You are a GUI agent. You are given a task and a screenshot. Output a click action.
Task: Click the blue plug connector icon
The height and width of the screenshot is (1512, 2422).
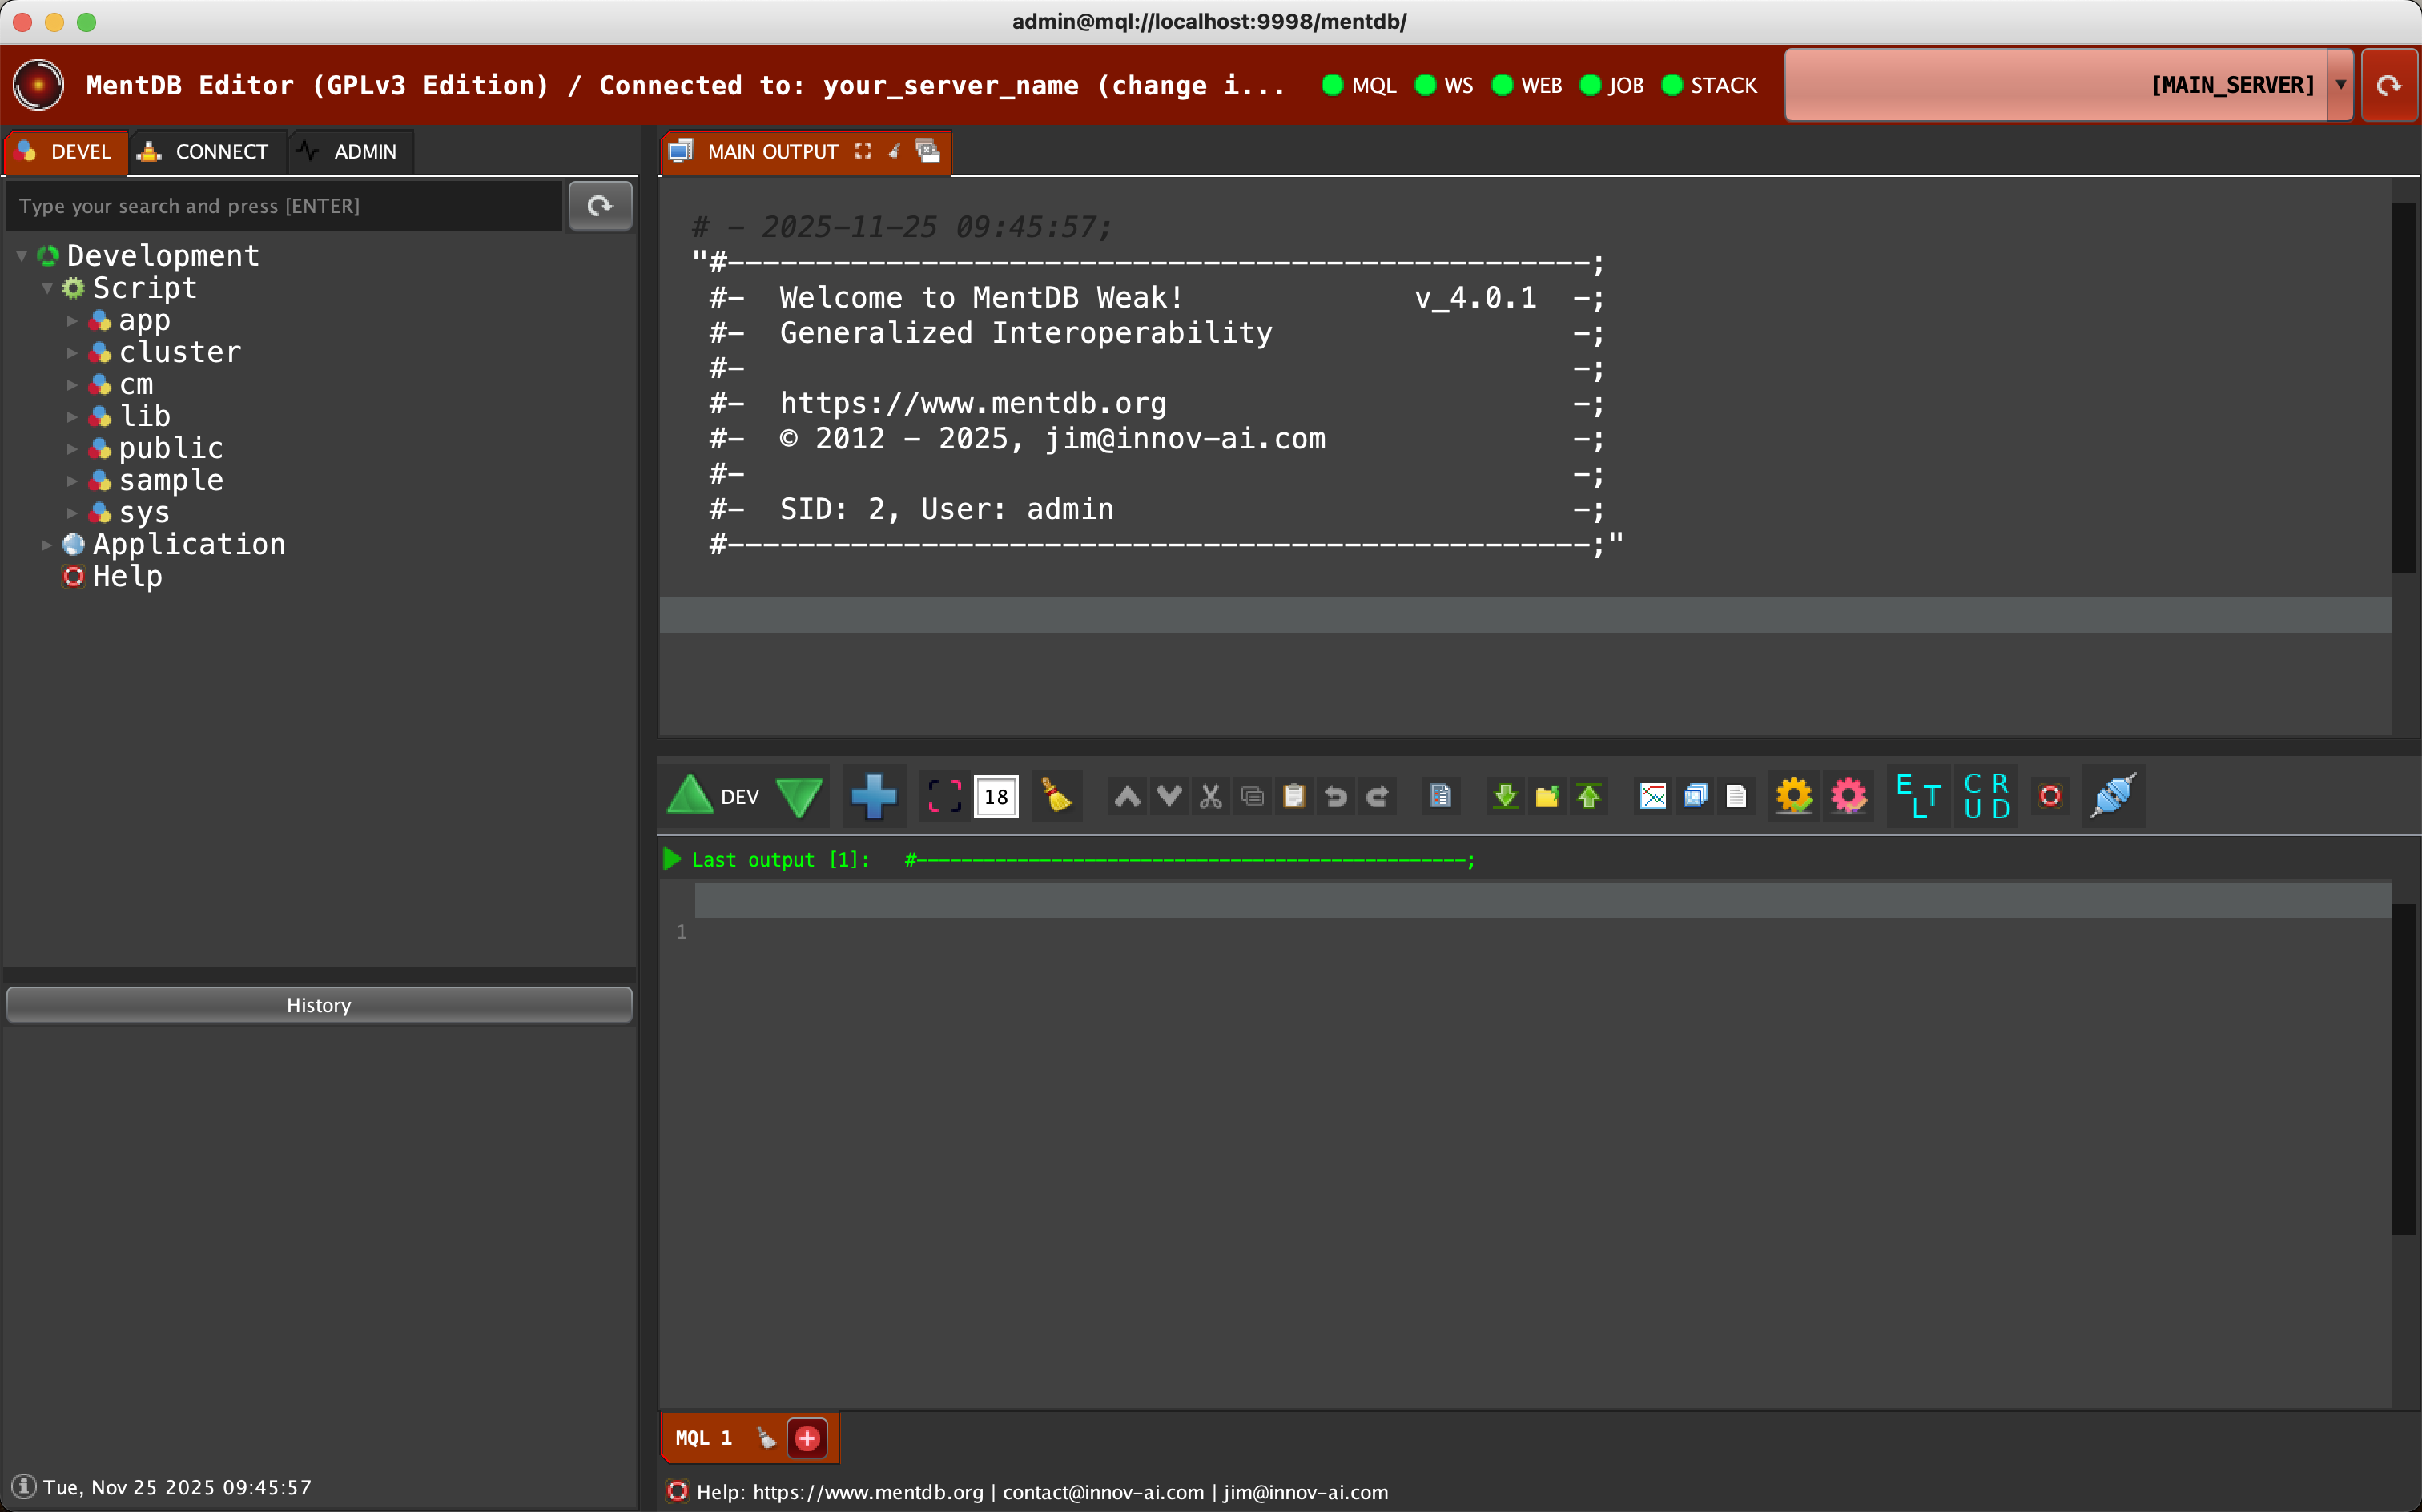tap(2112, 796)
